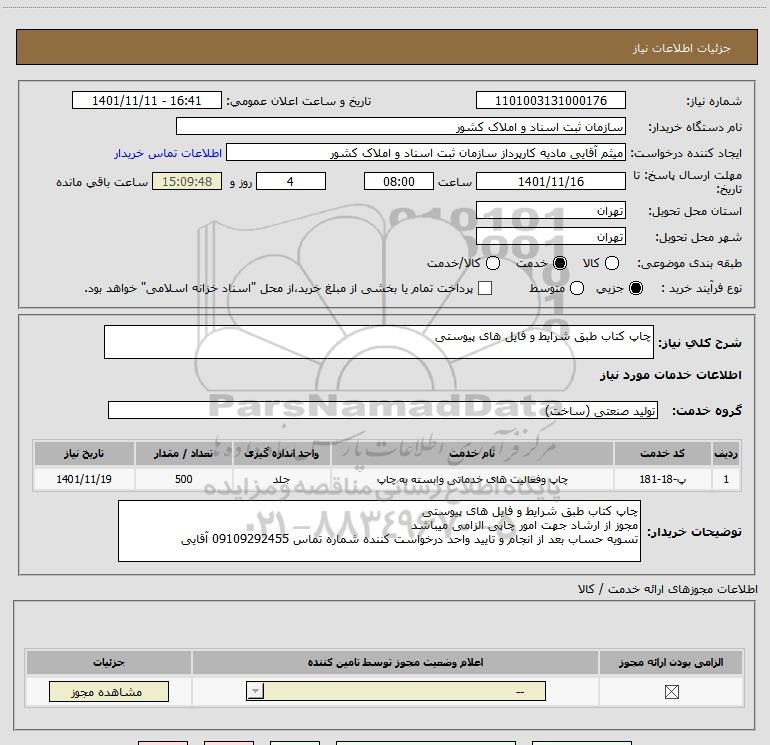Click اعلام وضعیت مجوز column header
The height and width of the screenshot is (745, 770).
(x=395, y=662)
